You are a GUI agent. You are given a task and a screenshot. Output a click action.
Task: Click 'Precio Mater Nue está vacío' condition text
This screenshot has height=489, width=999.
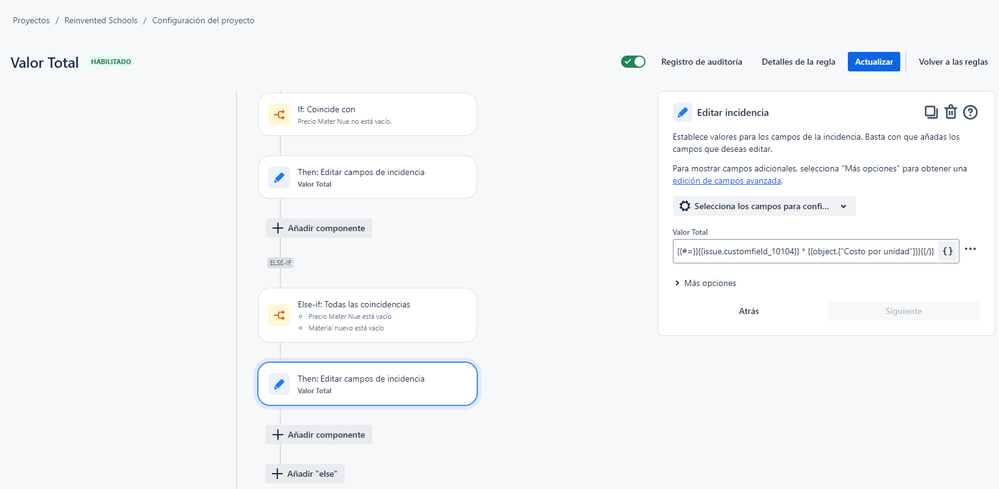pyautogui.click(x=350, y=316)
